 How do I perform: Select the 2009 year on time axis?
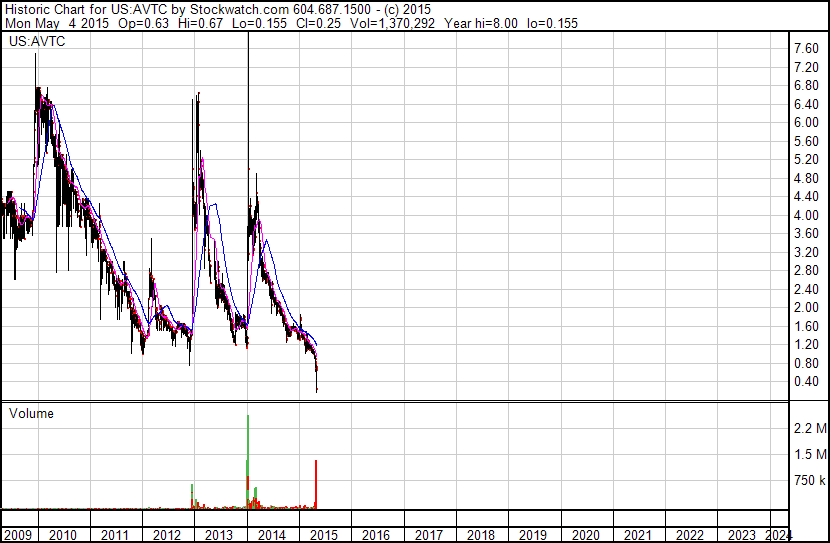(17, 535)
